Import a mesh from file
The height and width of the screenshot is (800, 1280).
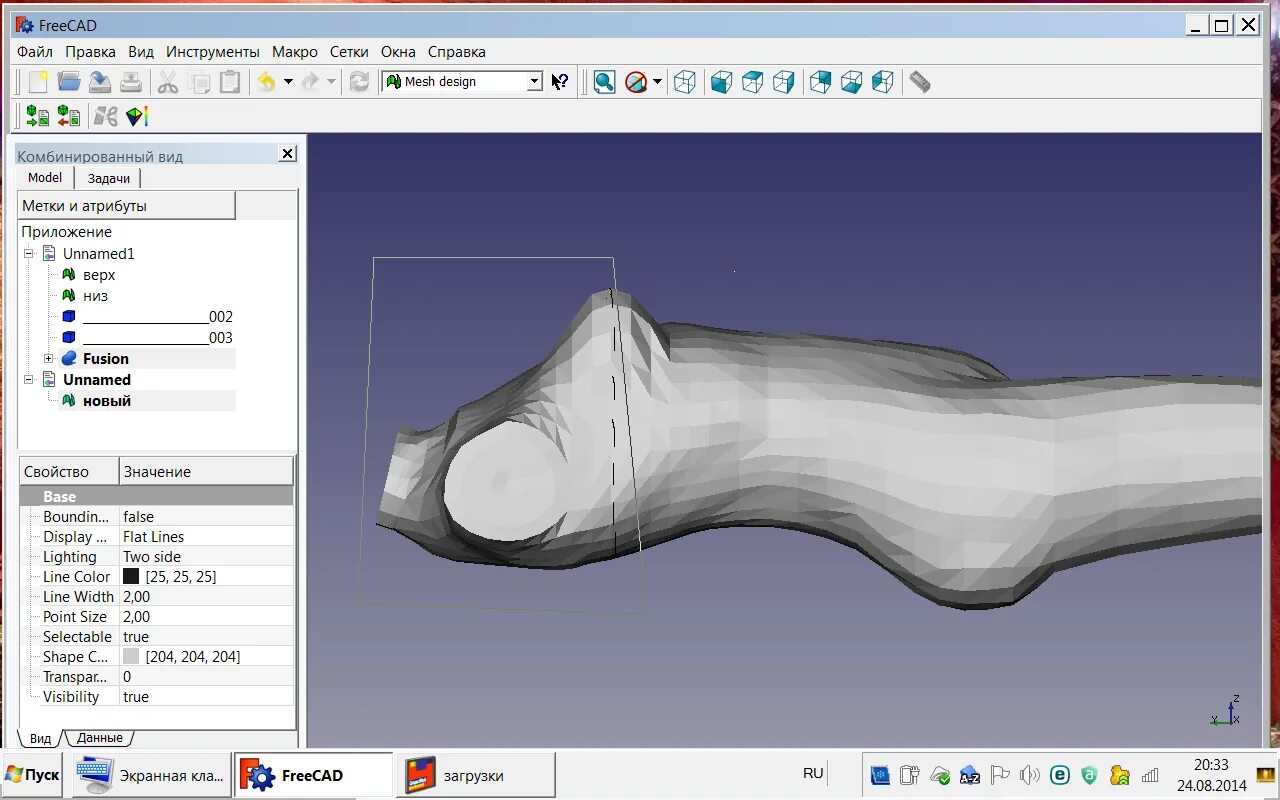pyautogui.click(x=38, y=116)
